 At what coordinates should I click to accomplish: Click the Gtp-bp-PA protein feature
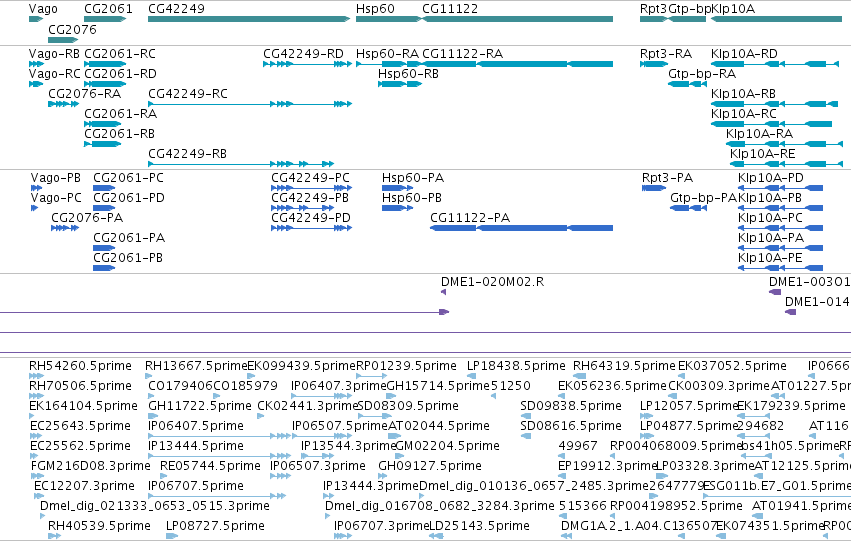(689, 208)
